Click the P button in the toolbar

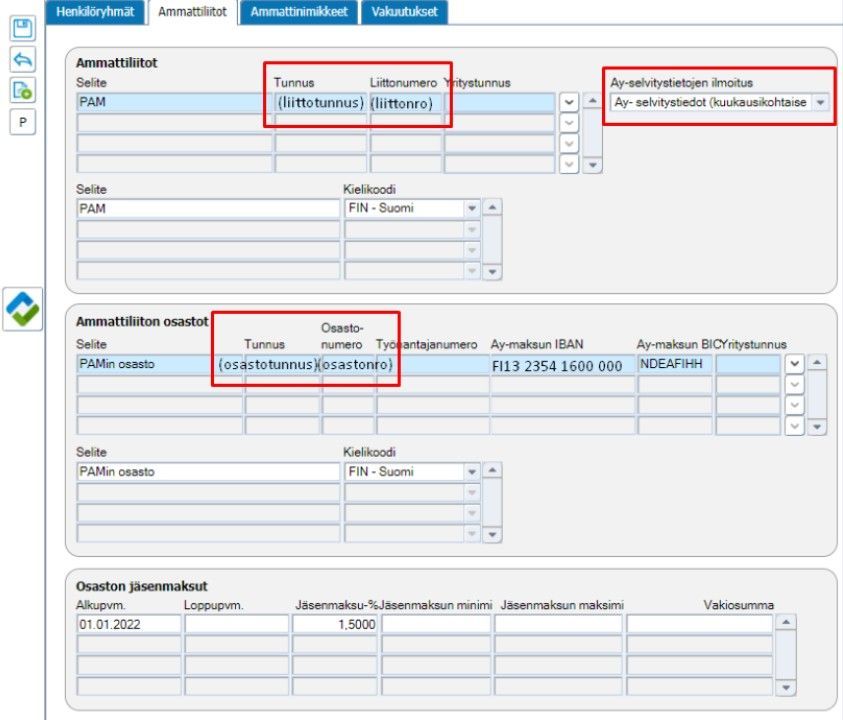click(23, 122)
